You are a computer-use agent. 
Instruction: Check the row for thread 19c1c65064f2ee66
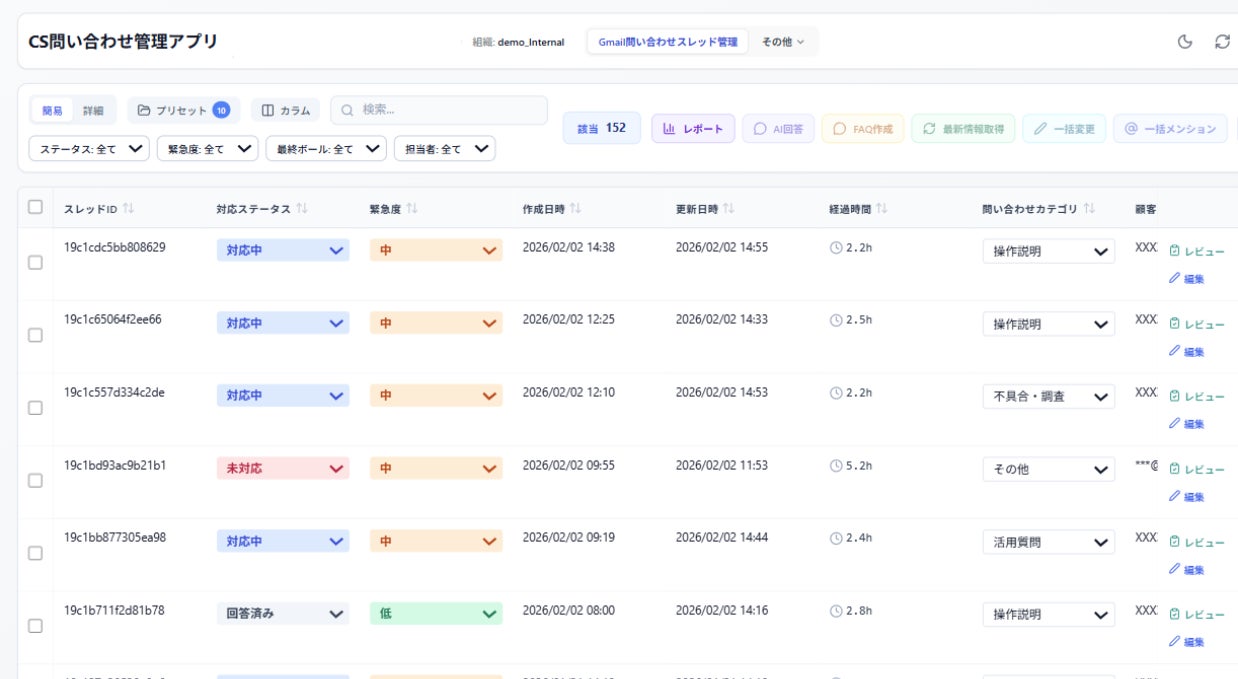point(35,335)
